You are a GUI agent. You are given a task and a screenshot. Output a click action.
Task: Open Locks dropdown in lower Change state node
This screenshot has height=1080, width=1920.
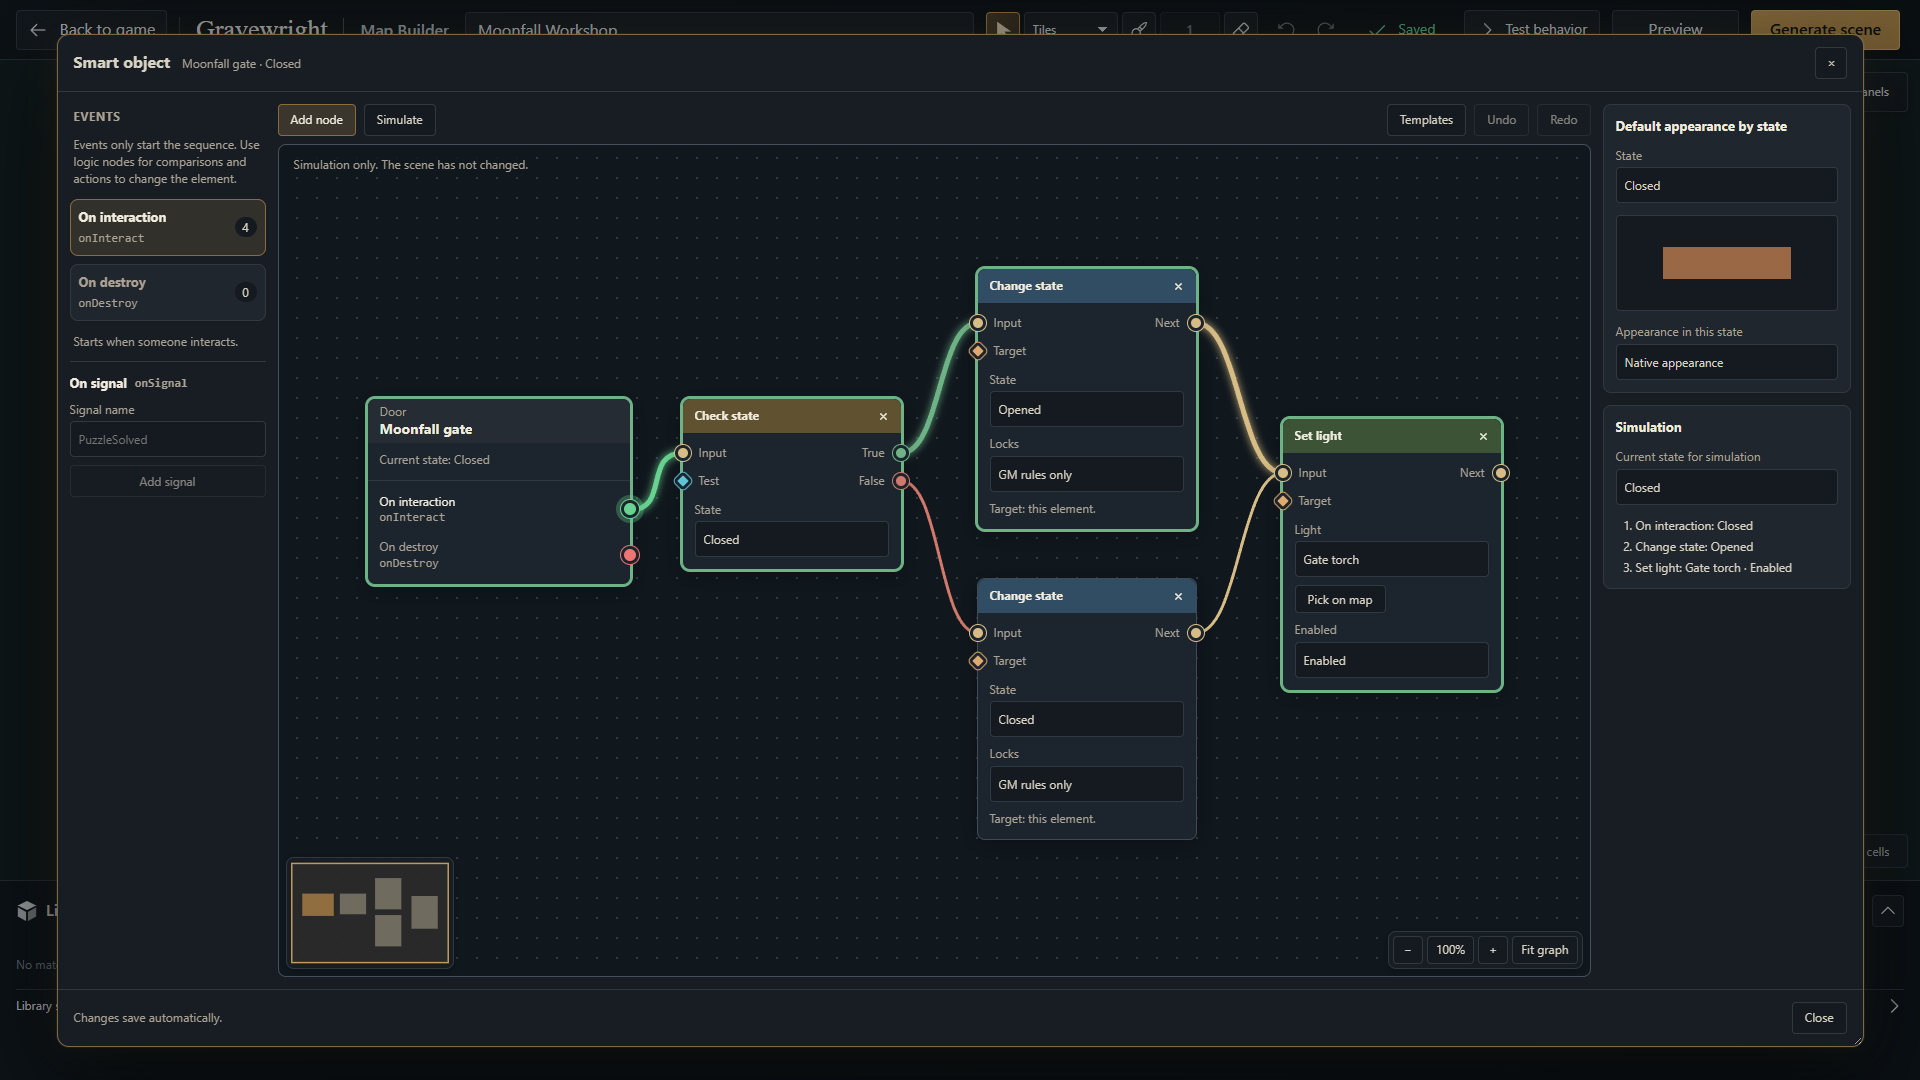1086,785
